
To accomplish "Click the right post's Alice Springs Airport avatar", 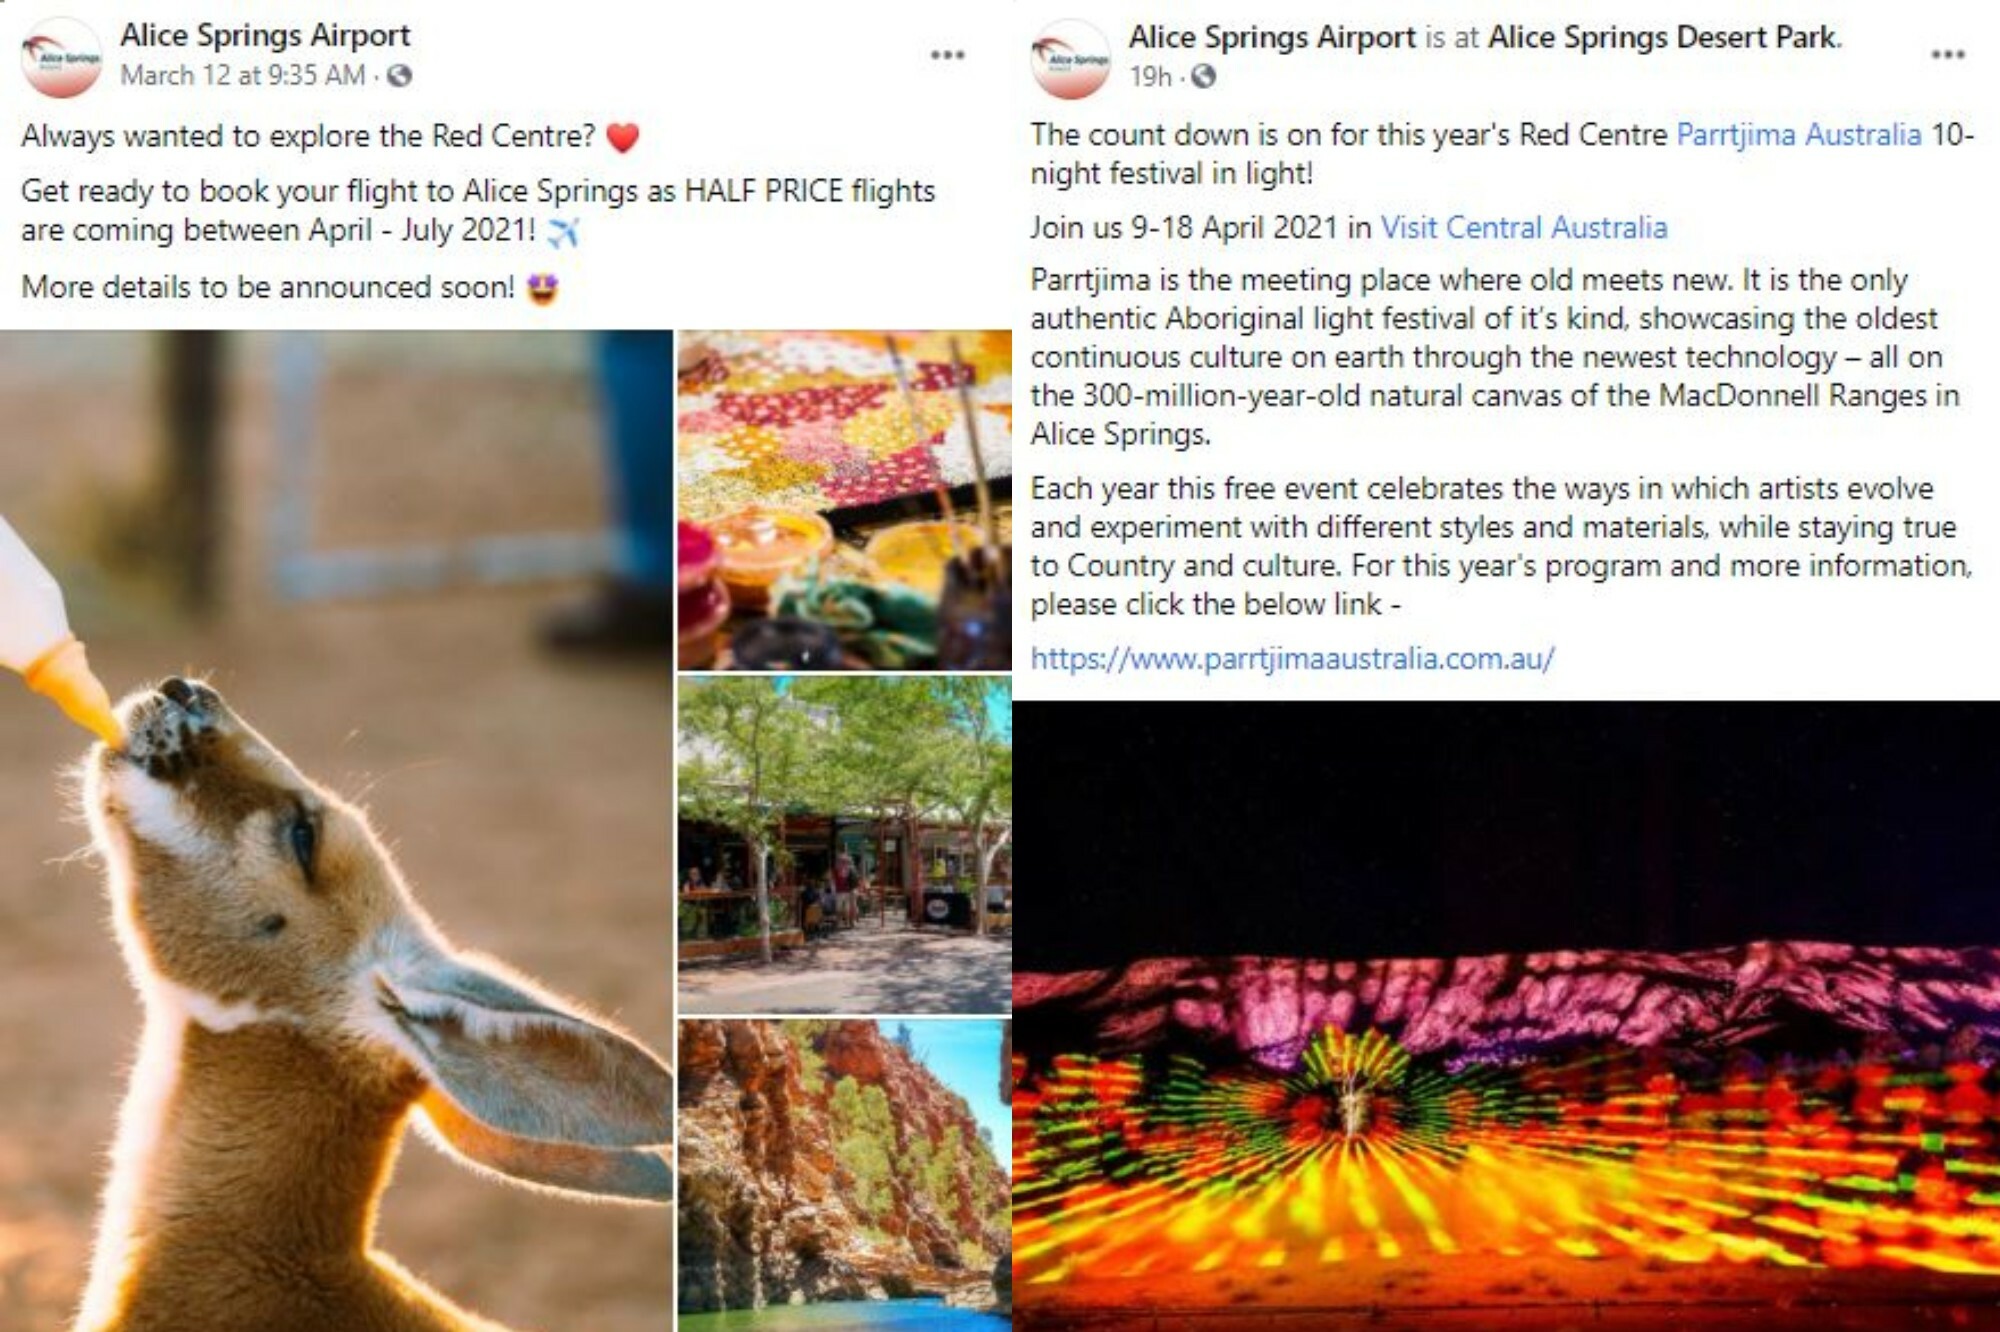I will 1071,58.
